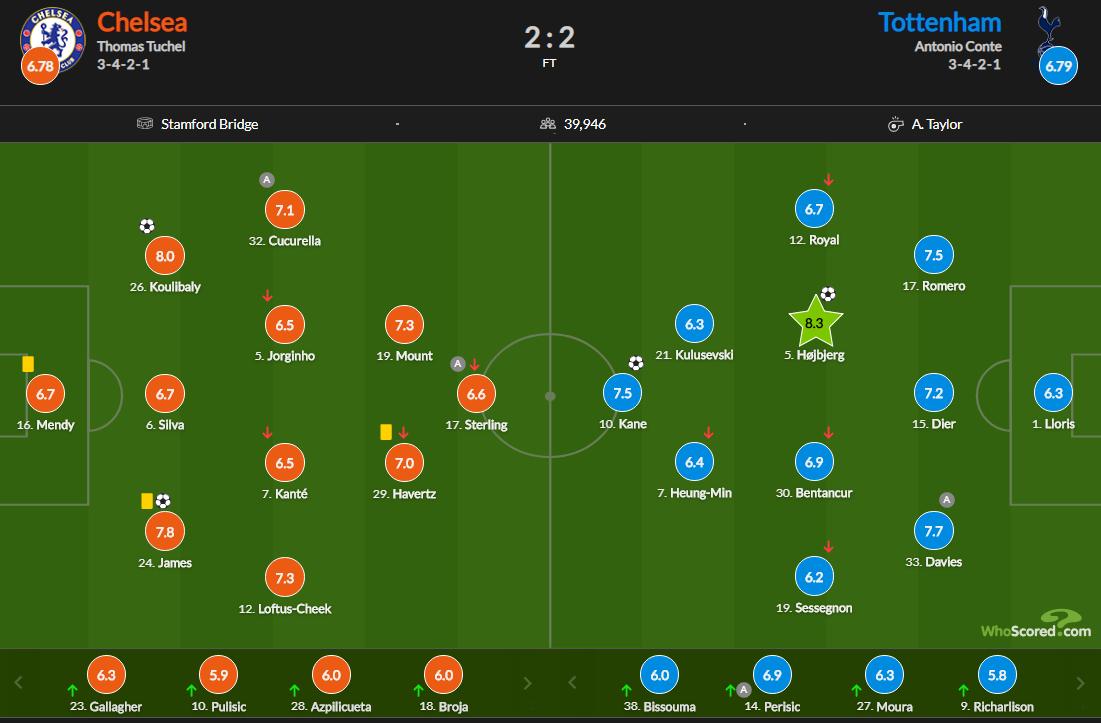Click the assist badge above Davies

coord(946,500)
